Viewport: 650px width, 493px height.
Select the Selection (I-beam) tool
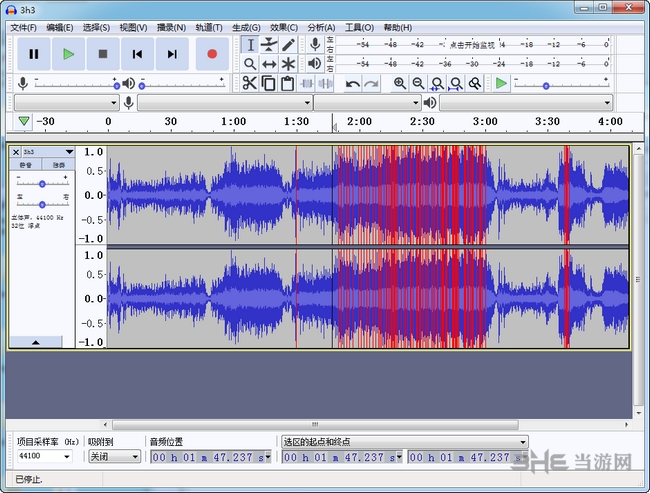pyautogui.click(x=250, y=45)
